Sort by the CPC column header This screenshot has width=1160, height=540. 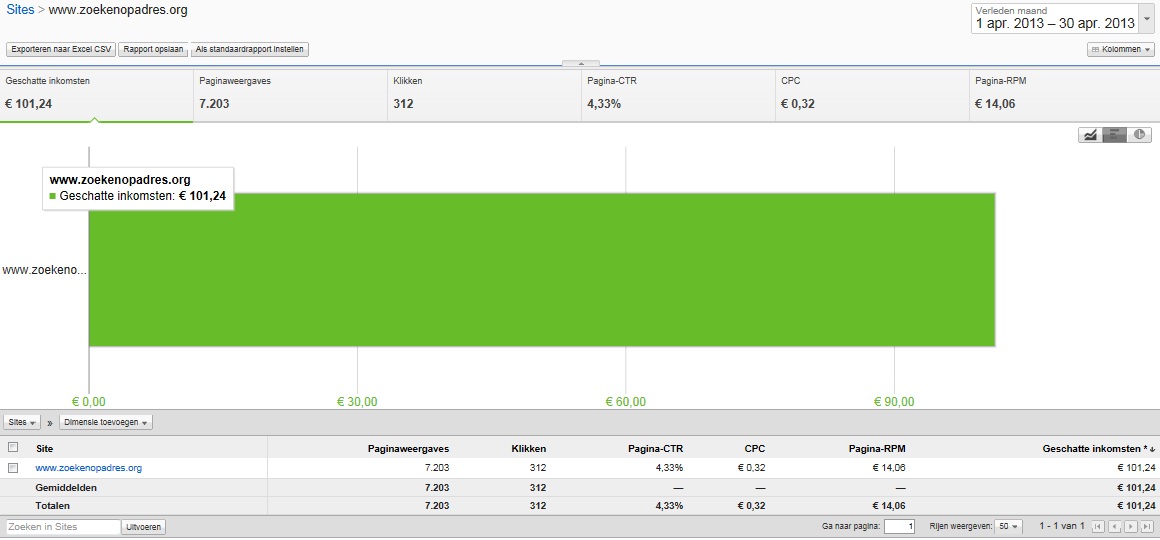pyautogui.click(x=755, y=448)
